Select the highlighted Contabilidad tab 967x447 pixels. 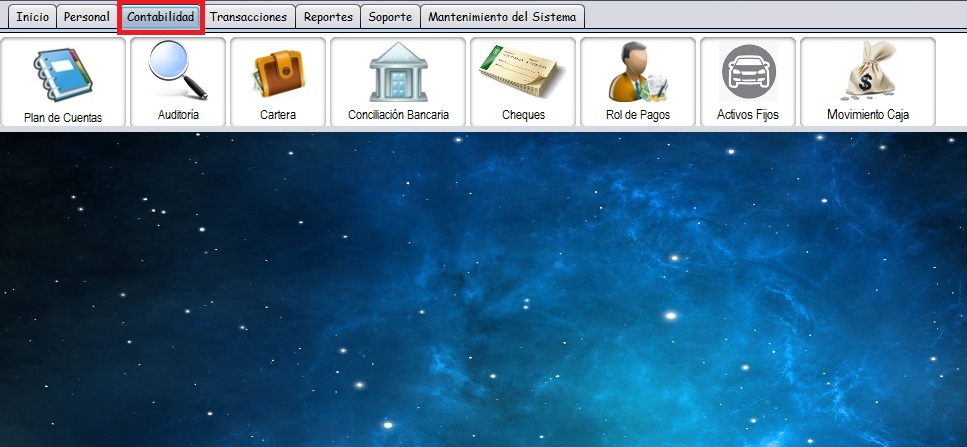click(x=160, y=17)
